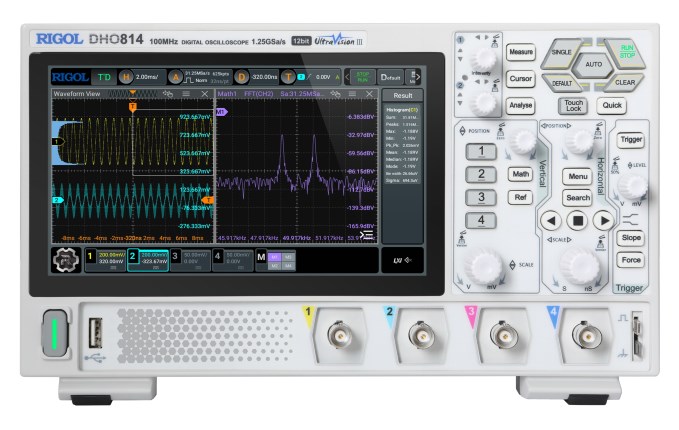Tap the on-screen Default button
The image size is (679, 430).
click(x=390, y=78)
